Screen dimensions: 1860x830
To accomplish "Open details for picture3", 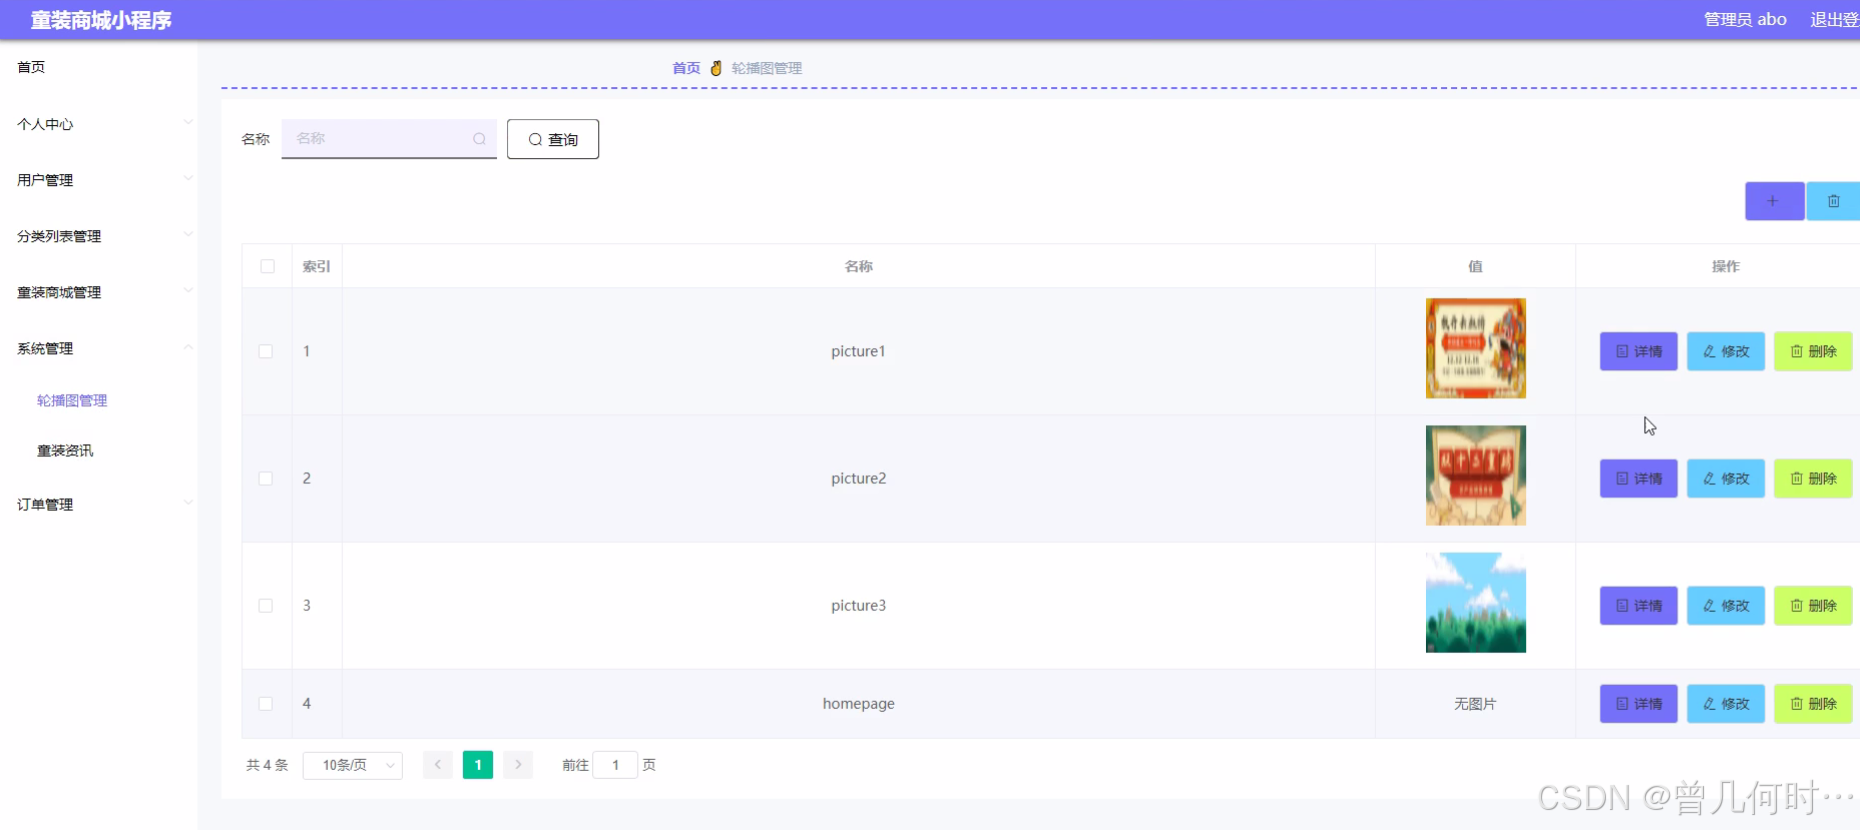I will (x=1638, y=605).
